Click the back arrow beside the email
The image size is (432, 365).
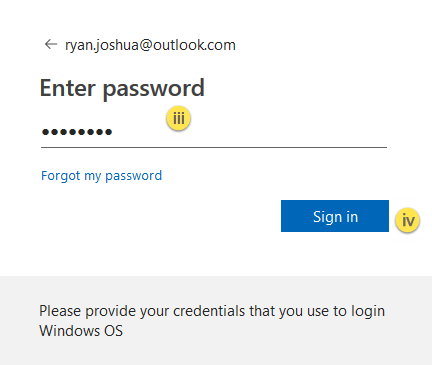pos(51,44)
